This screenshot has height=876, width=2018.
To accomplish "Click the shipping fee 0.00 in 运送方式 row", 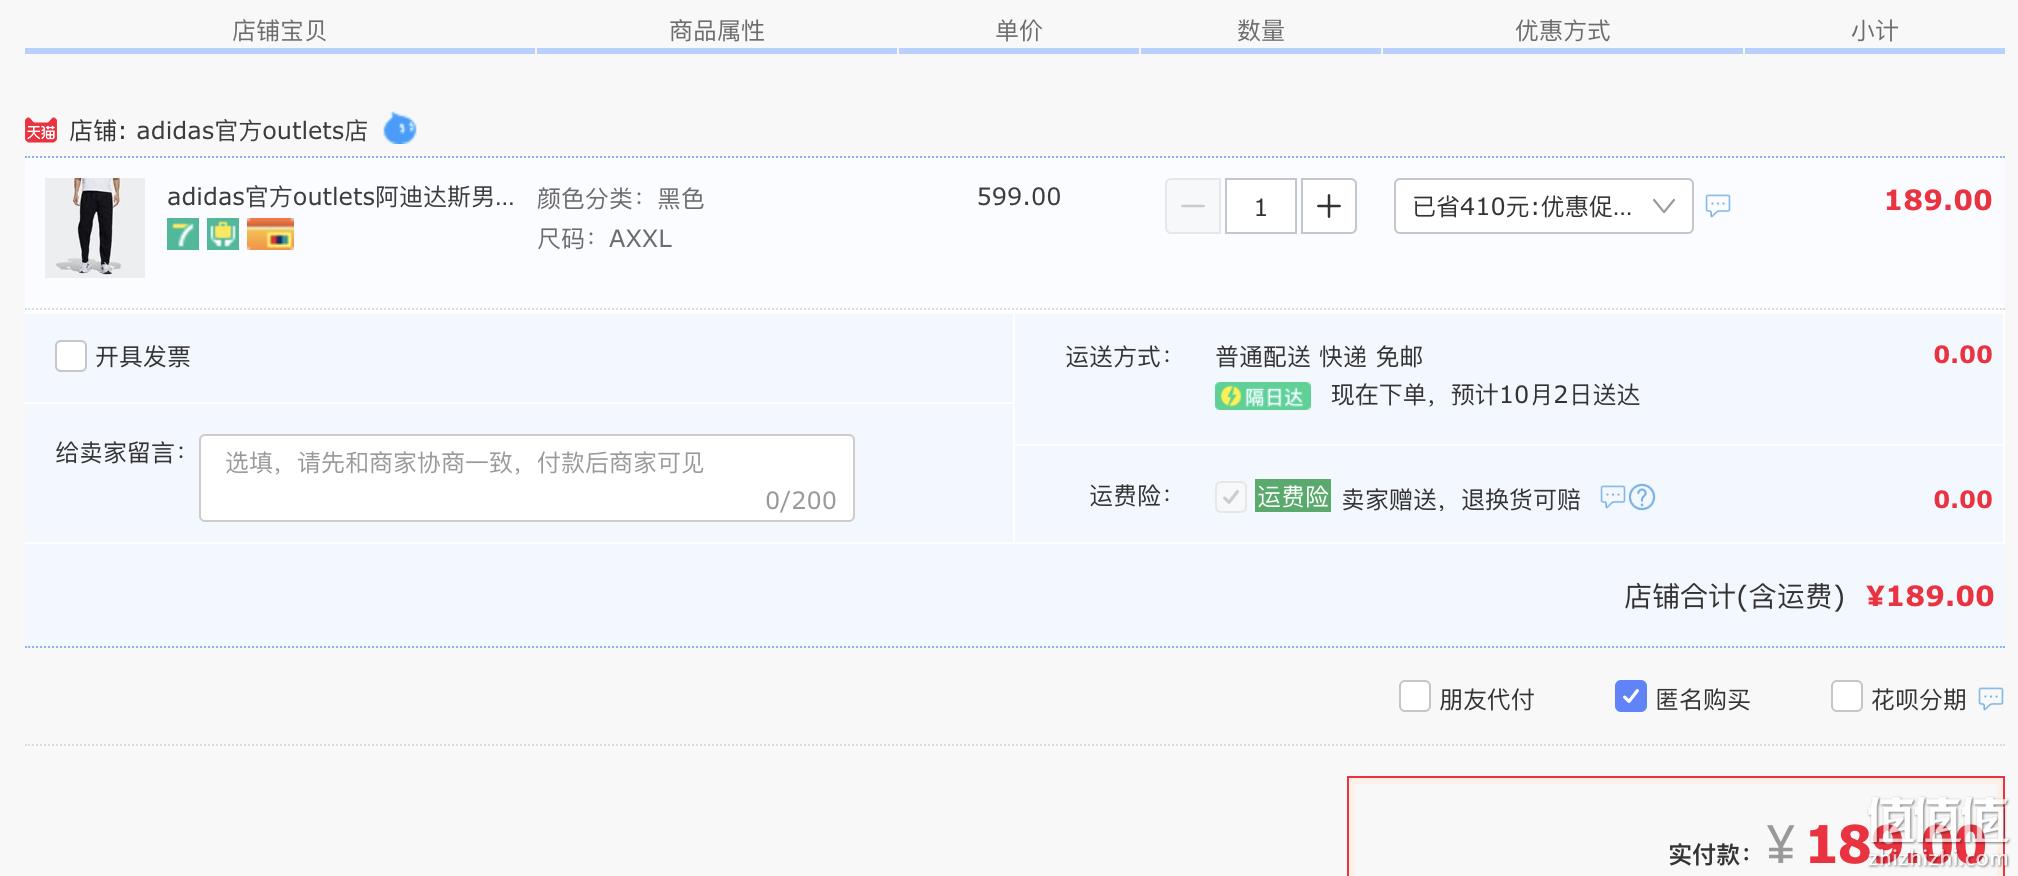I will pos(1963,355).
